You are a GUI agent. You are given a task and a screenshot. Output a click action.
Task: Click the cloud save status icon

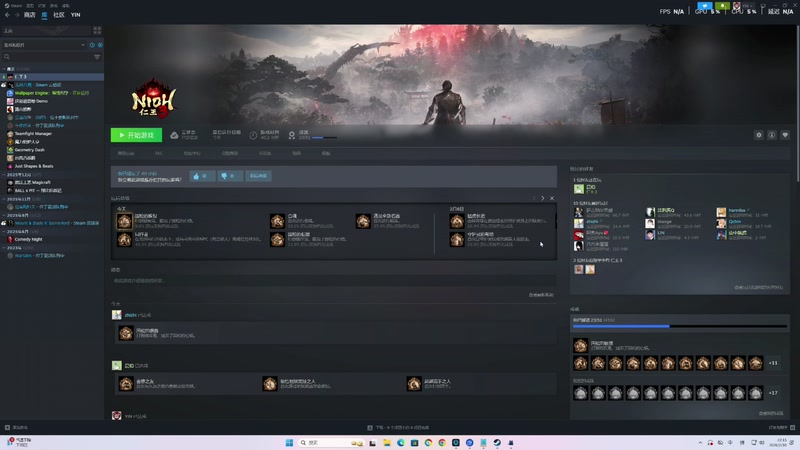(174, 135)
